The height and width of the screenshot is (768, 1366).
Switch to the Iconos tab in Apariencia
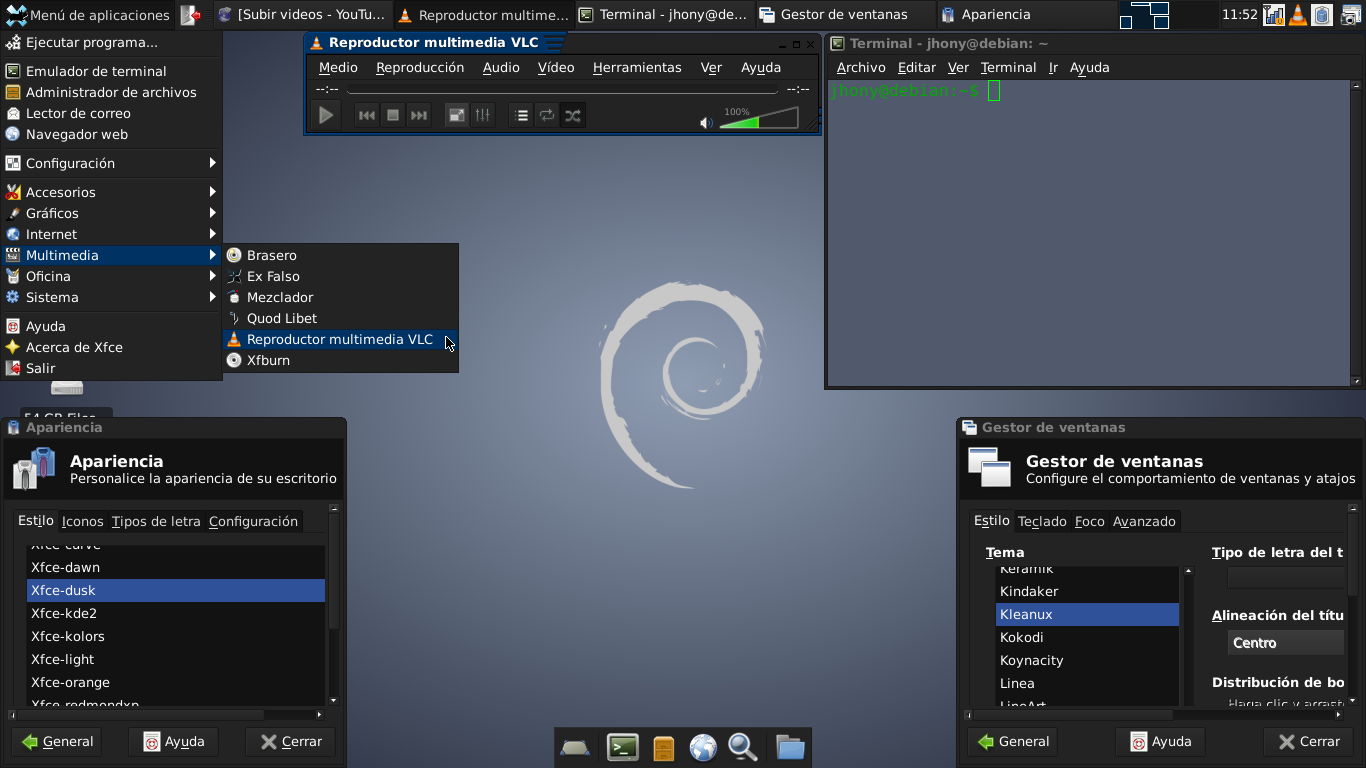tap(82, 521)
